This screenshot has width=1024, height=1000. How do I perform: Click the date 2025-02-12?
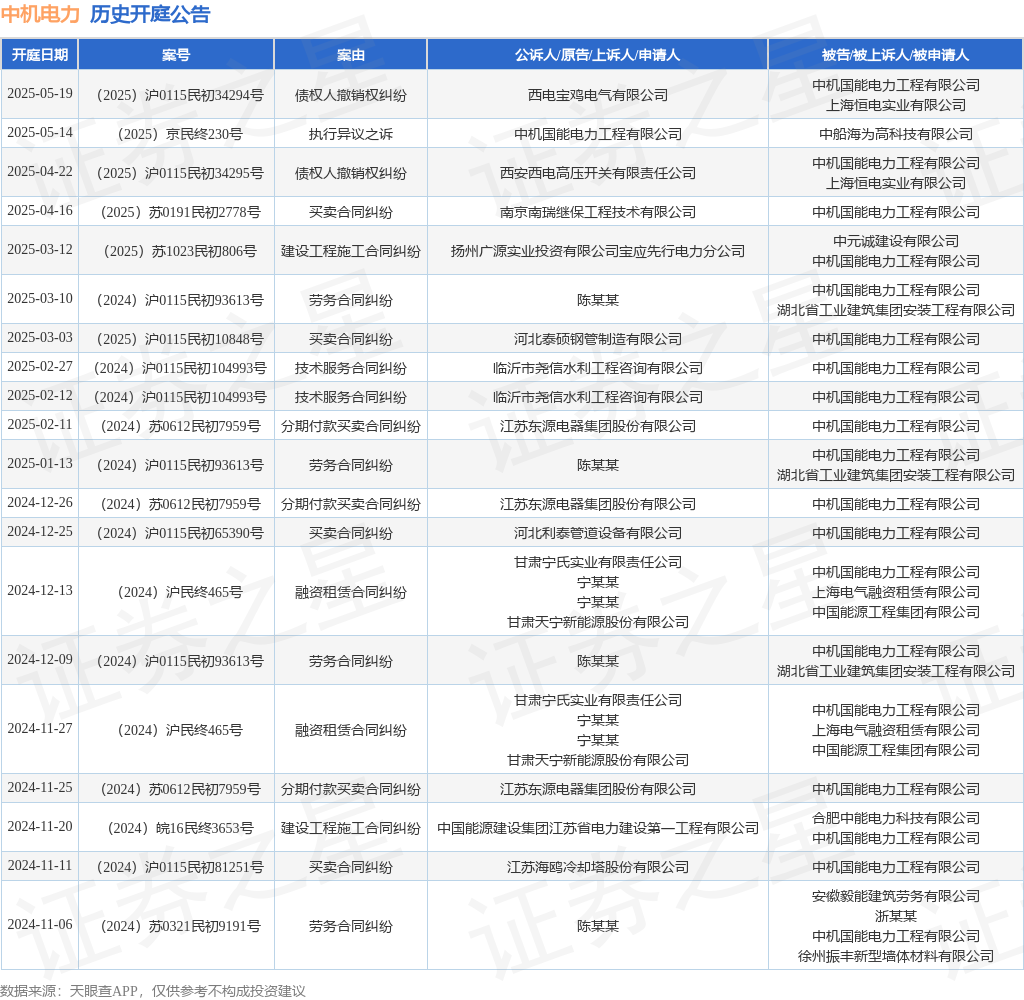(40, 396)
